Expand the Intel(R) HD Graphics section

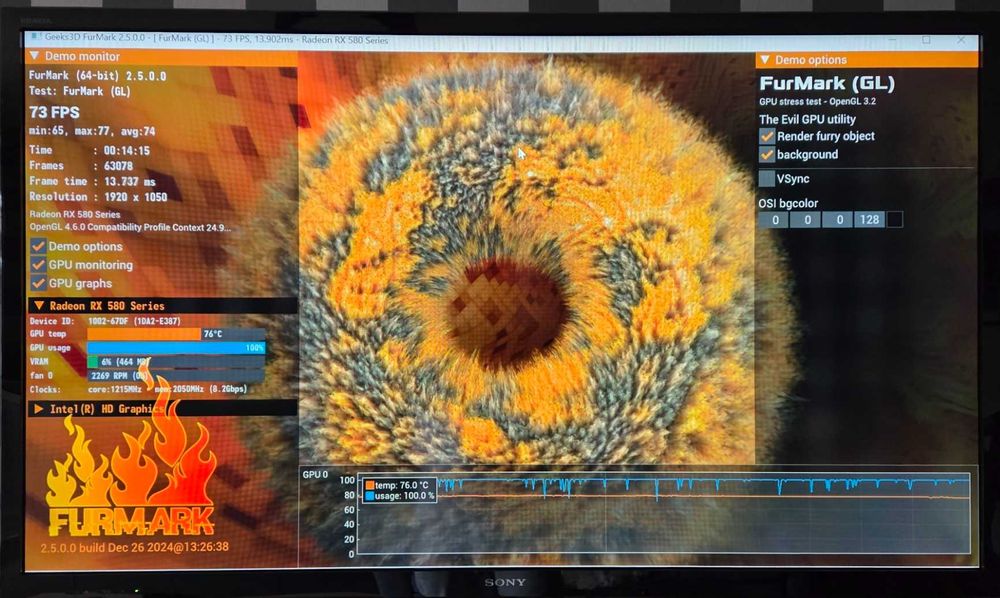[162, 409]
